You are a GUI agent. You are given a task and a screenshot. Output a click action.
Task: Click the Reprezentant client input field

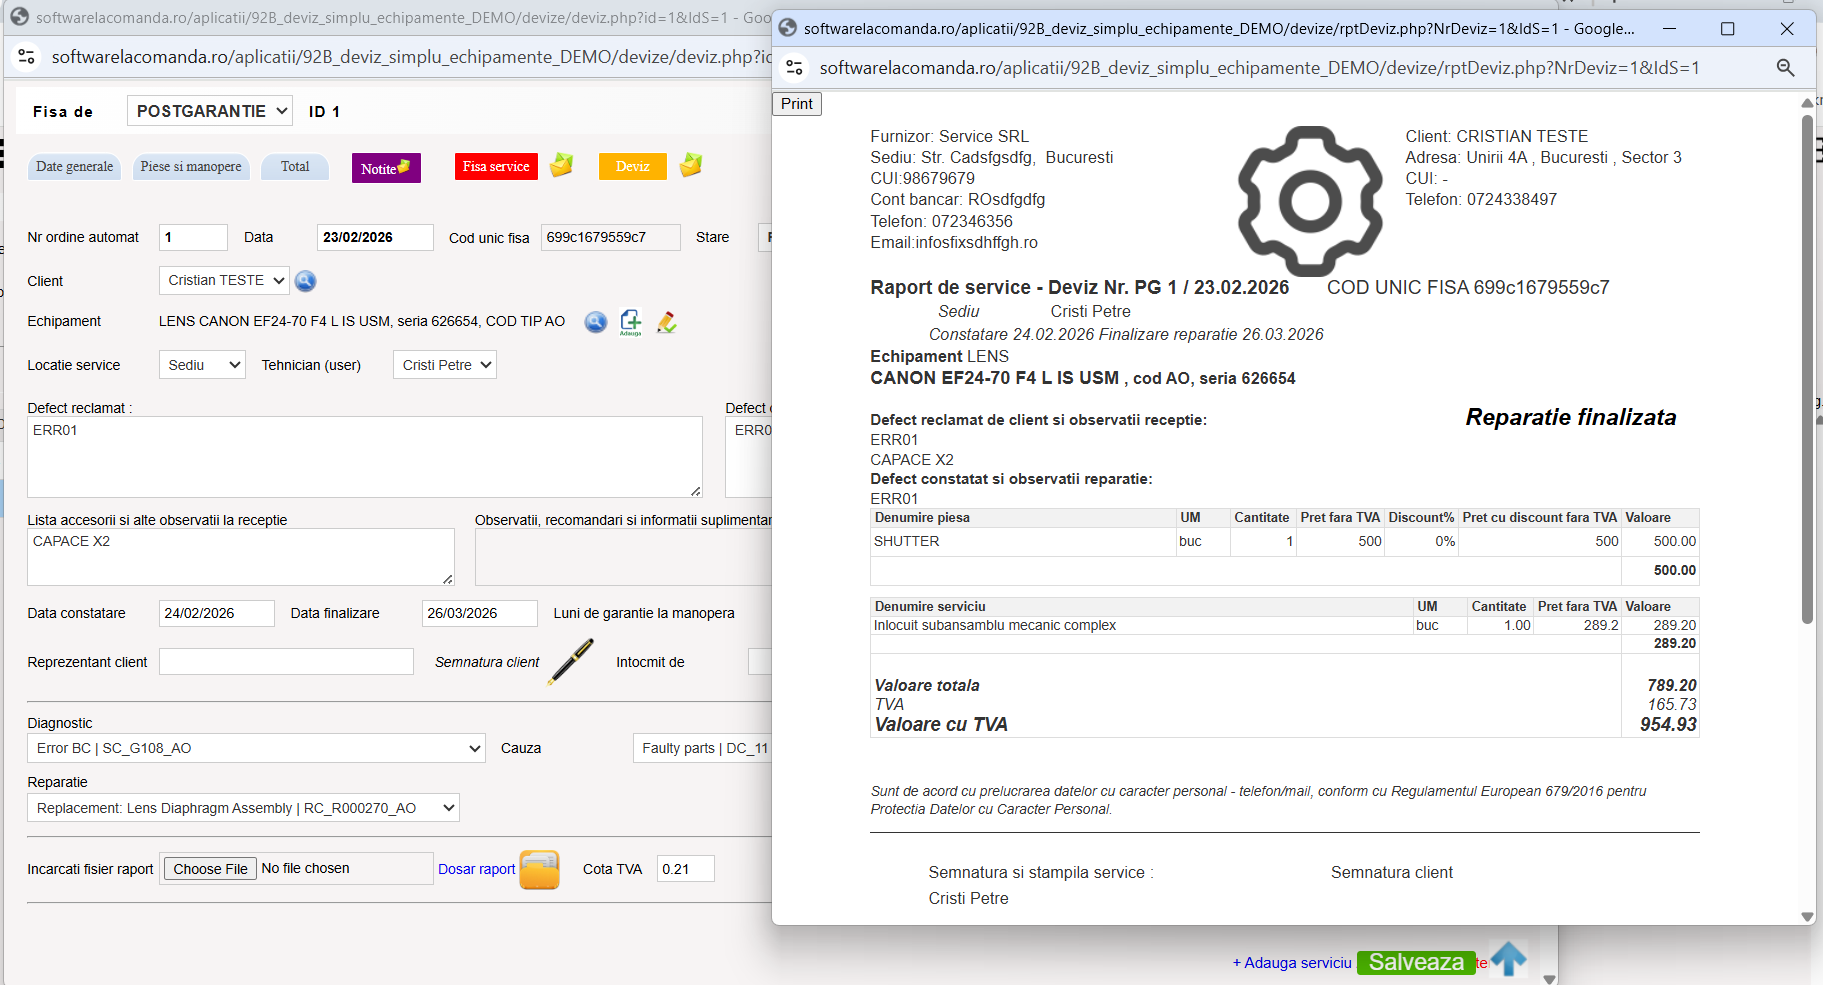point(286,662)
